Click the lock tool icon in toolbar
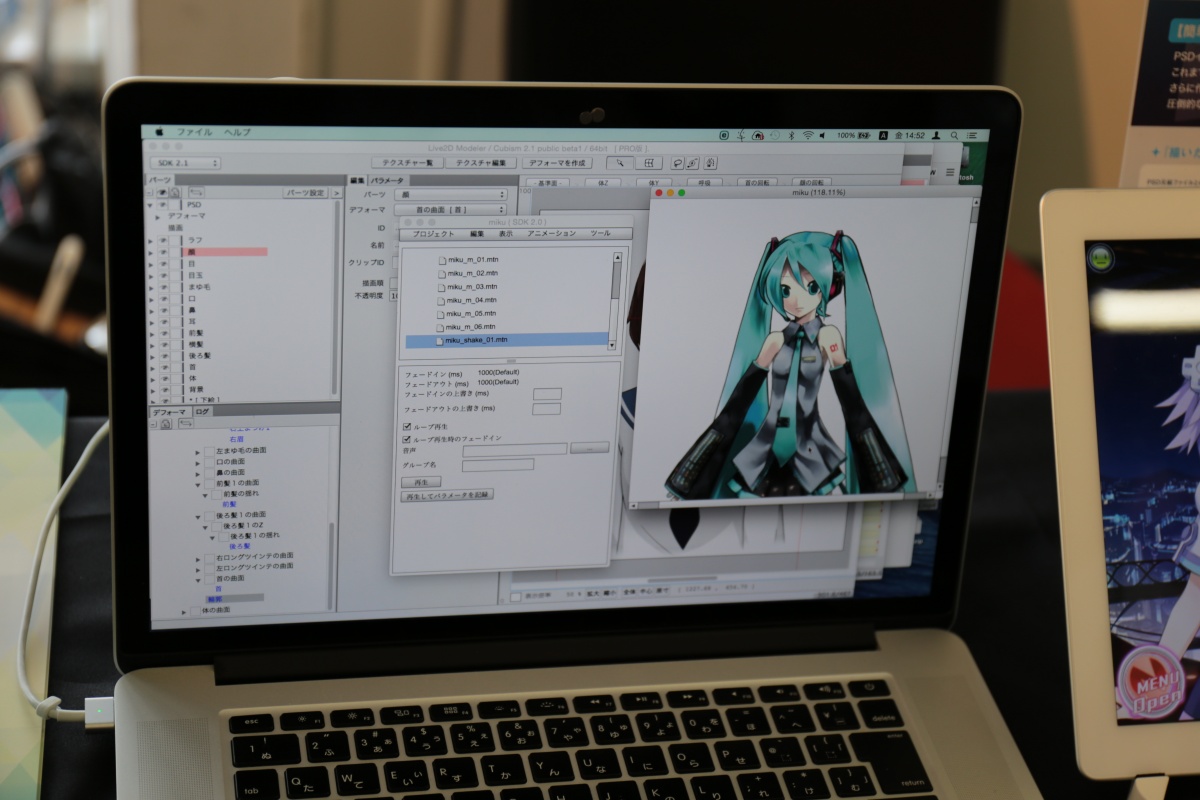 point(710,163)
